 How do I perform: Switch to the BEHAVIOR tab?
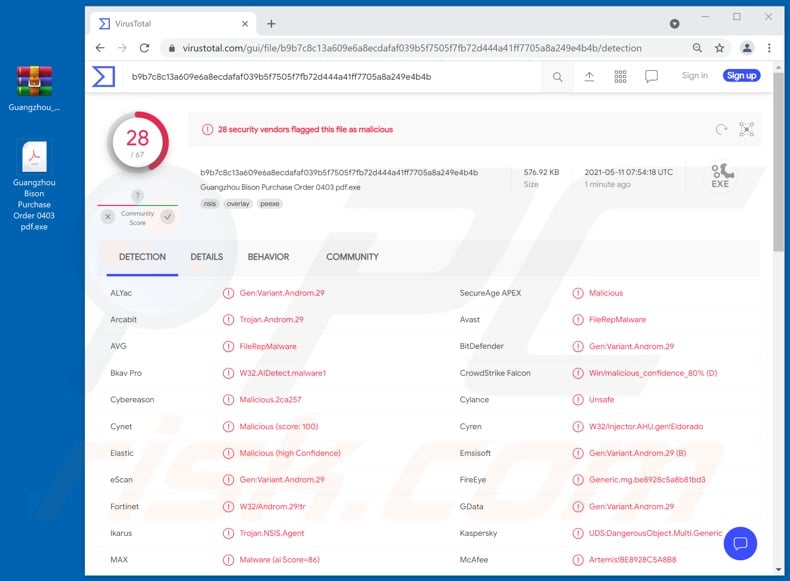268,257
